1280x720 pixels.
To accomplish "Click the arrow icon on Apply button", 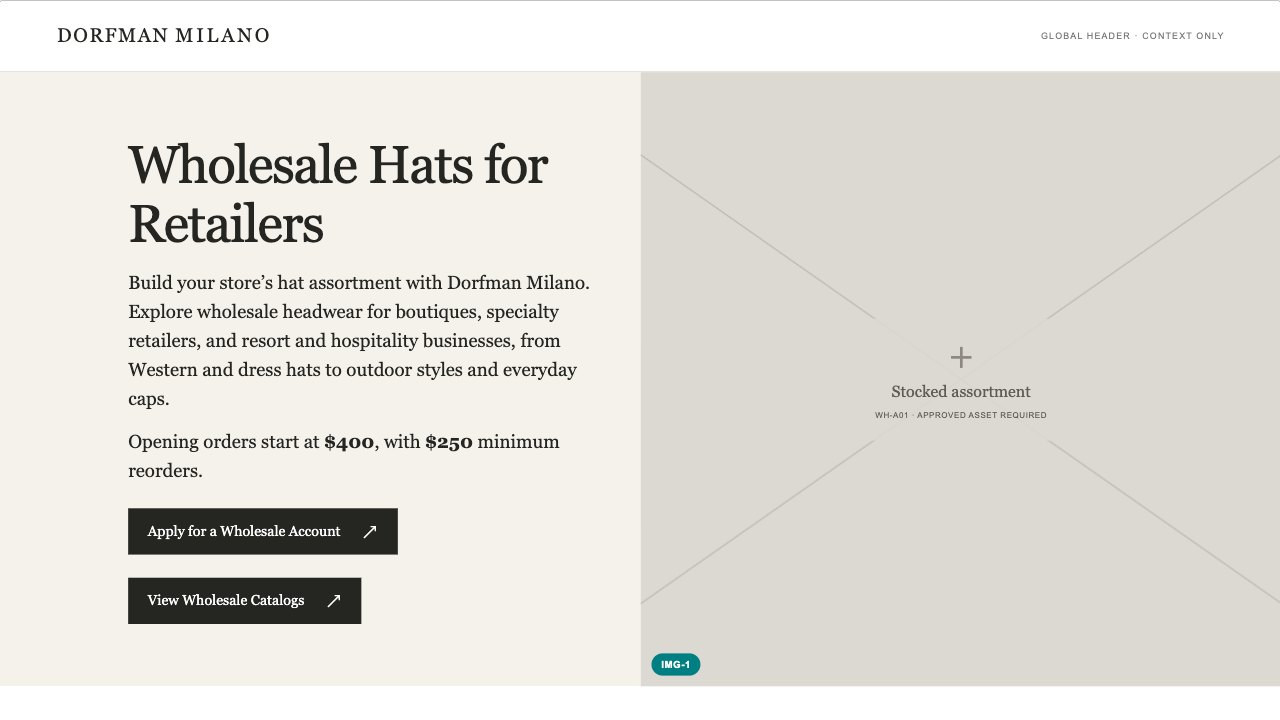I will click(370, 532).
